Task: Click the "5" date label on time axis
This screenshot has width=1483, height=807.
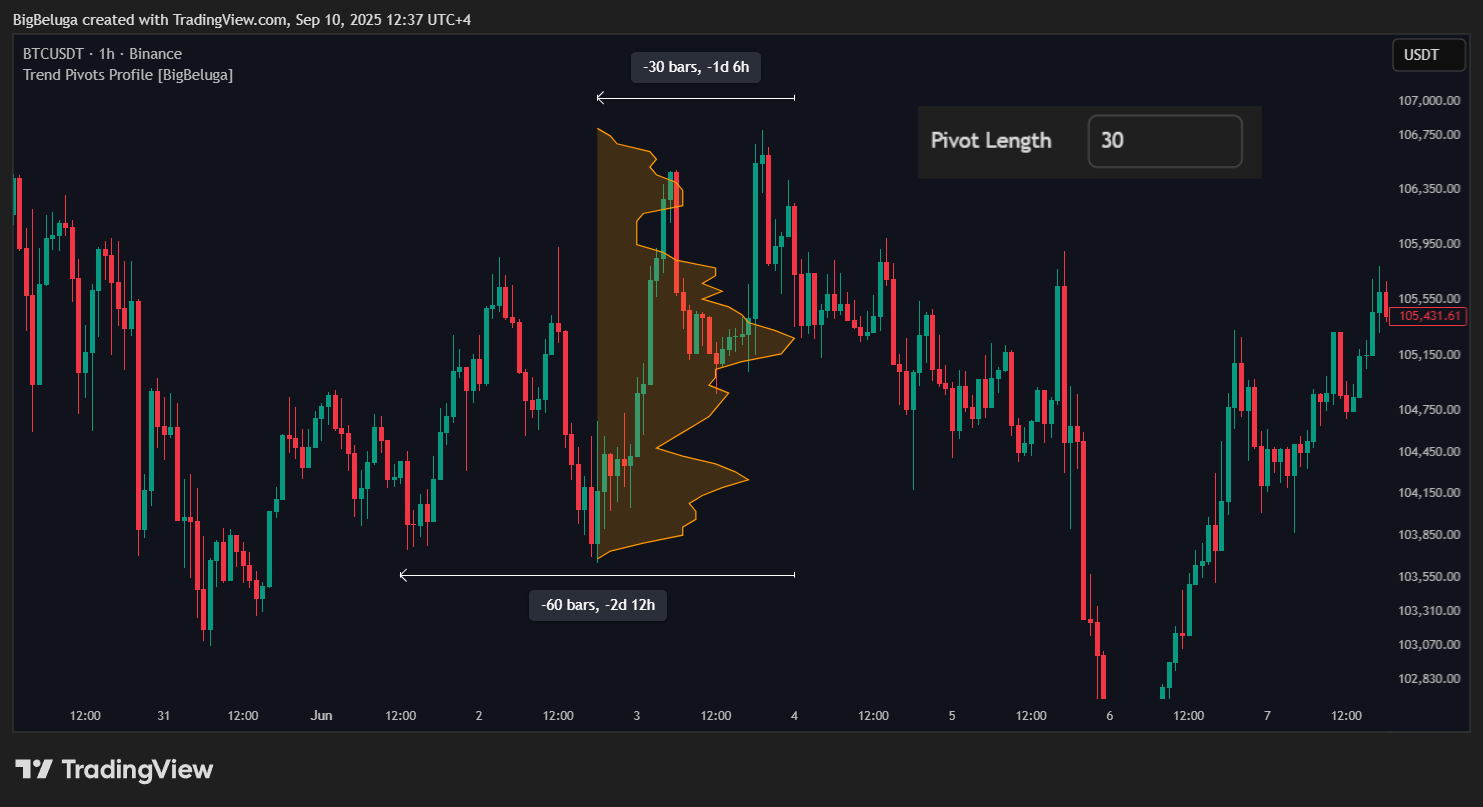Action: (x=952, y=716)
